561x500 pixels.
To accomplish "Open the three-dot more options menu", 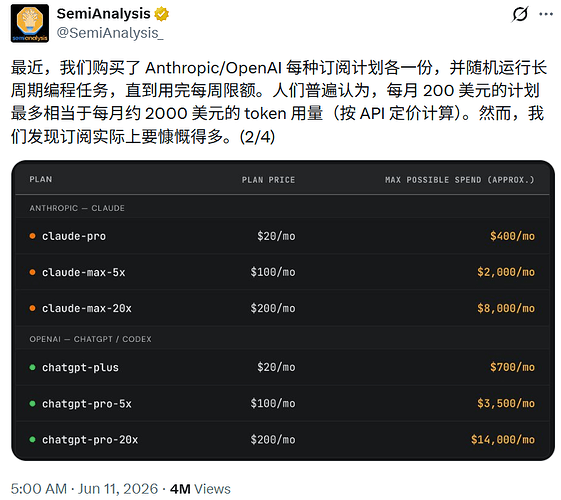I will pyautogui.click(x=546, y=14).
